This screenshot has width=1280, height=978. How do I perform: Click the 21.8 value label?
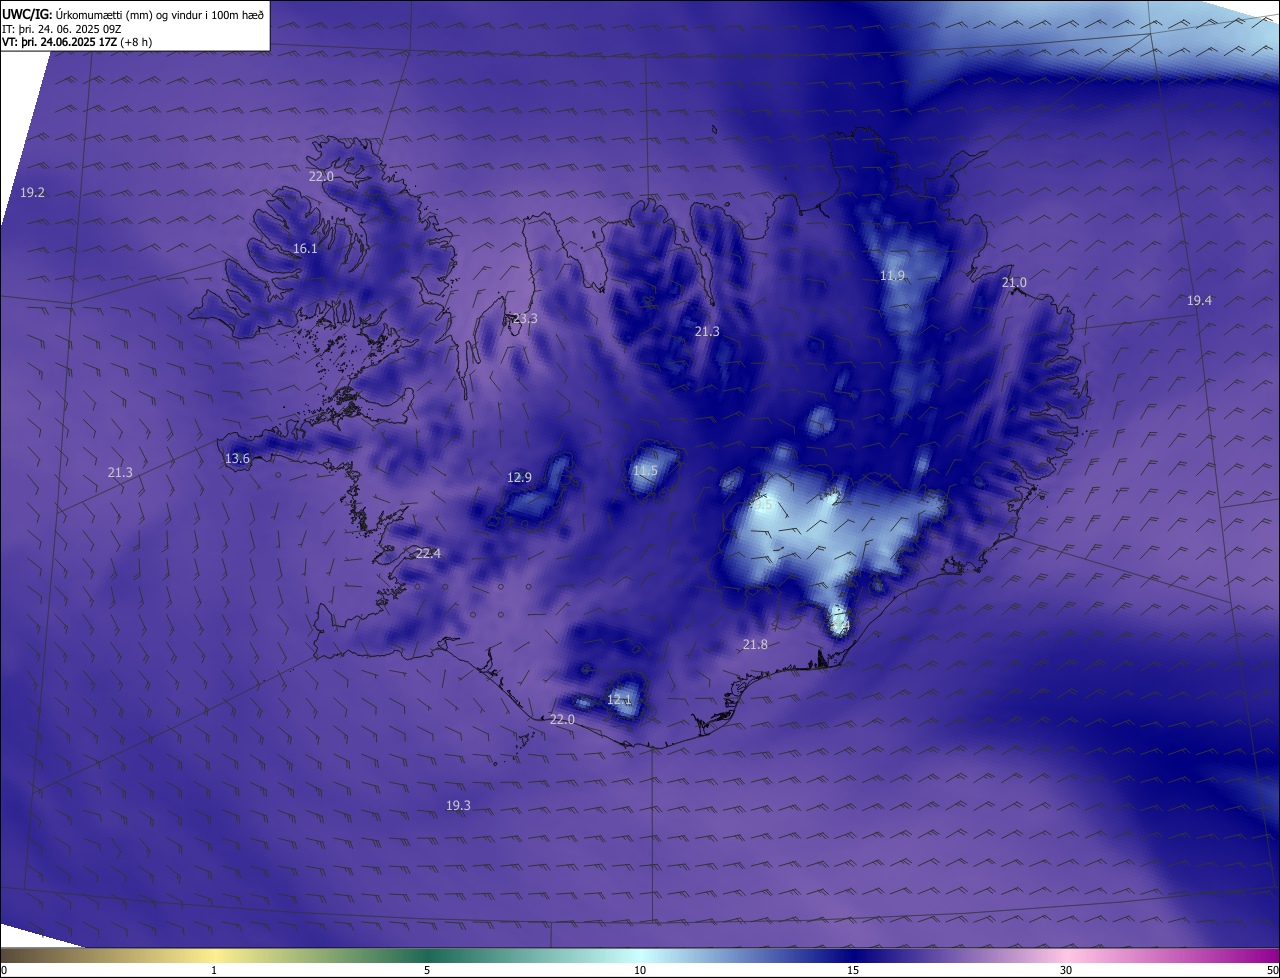coord(755,645)
